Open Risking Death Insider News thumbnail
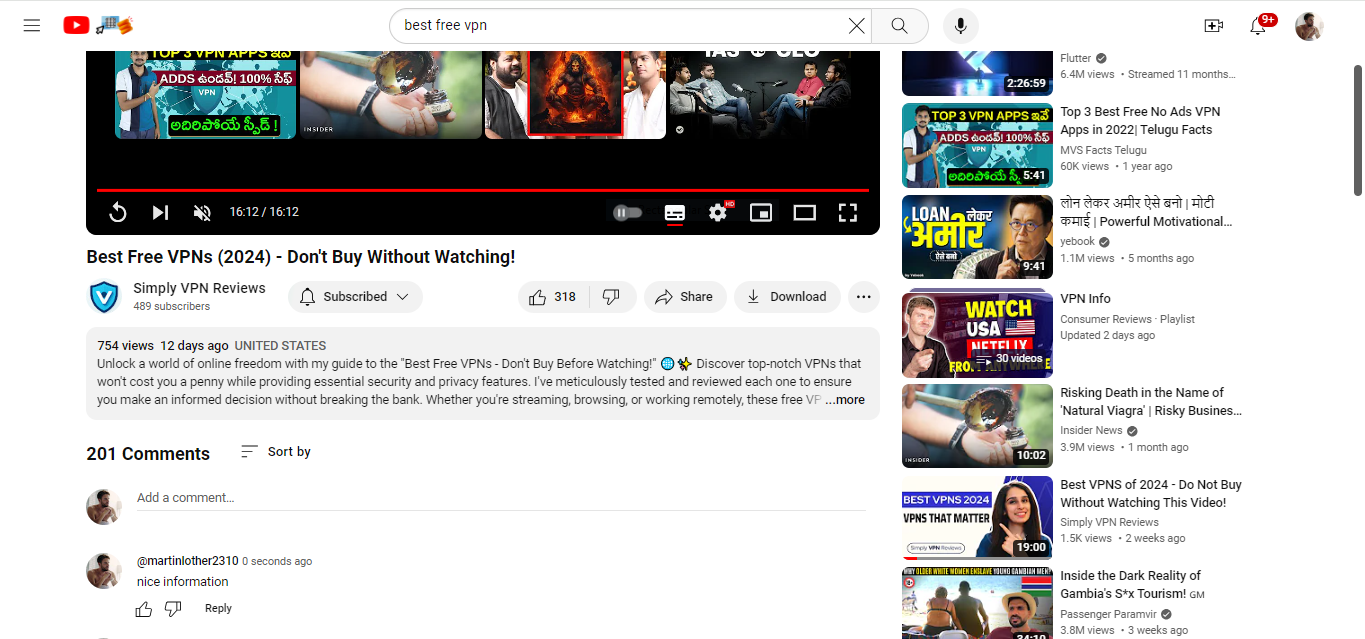 point(977,426)
